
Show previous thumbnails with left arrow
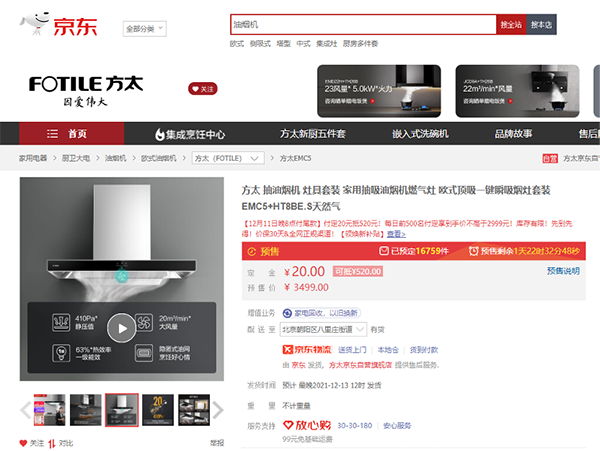point(26,410)
